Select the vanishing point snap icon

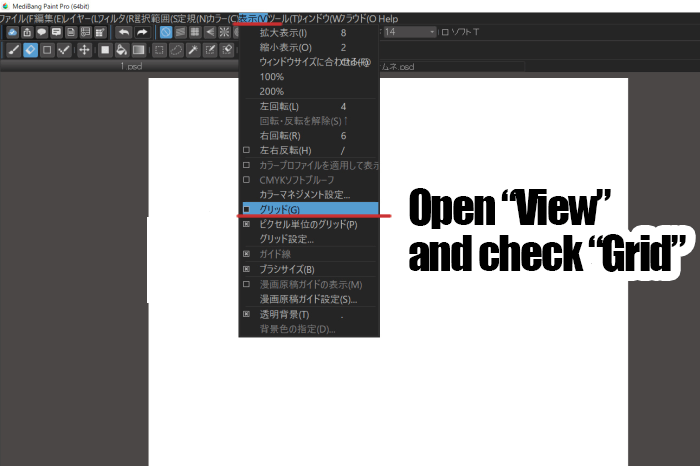[x=210, y=32]
